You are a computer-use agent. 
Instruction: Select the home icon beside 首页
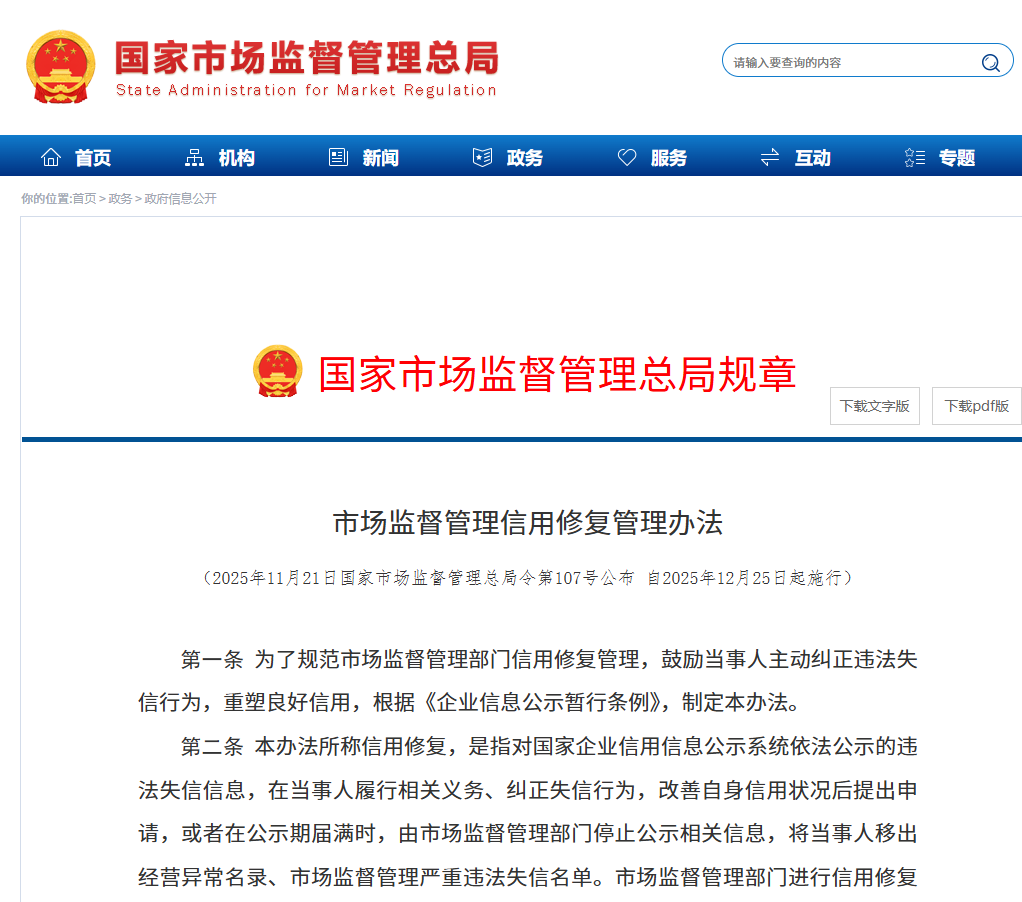[51, 156]
